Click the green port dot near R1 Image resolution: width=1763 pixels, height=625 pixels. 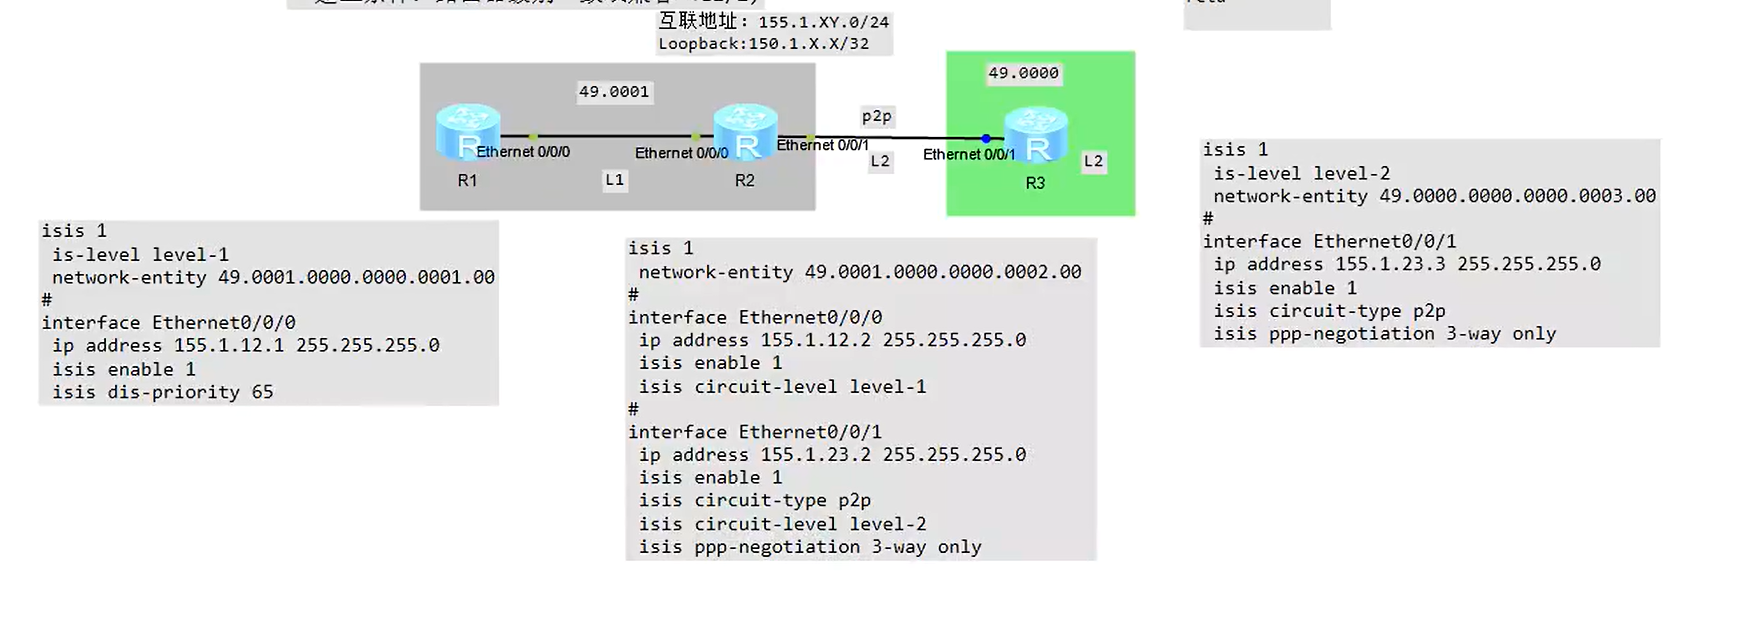(533, 137)
